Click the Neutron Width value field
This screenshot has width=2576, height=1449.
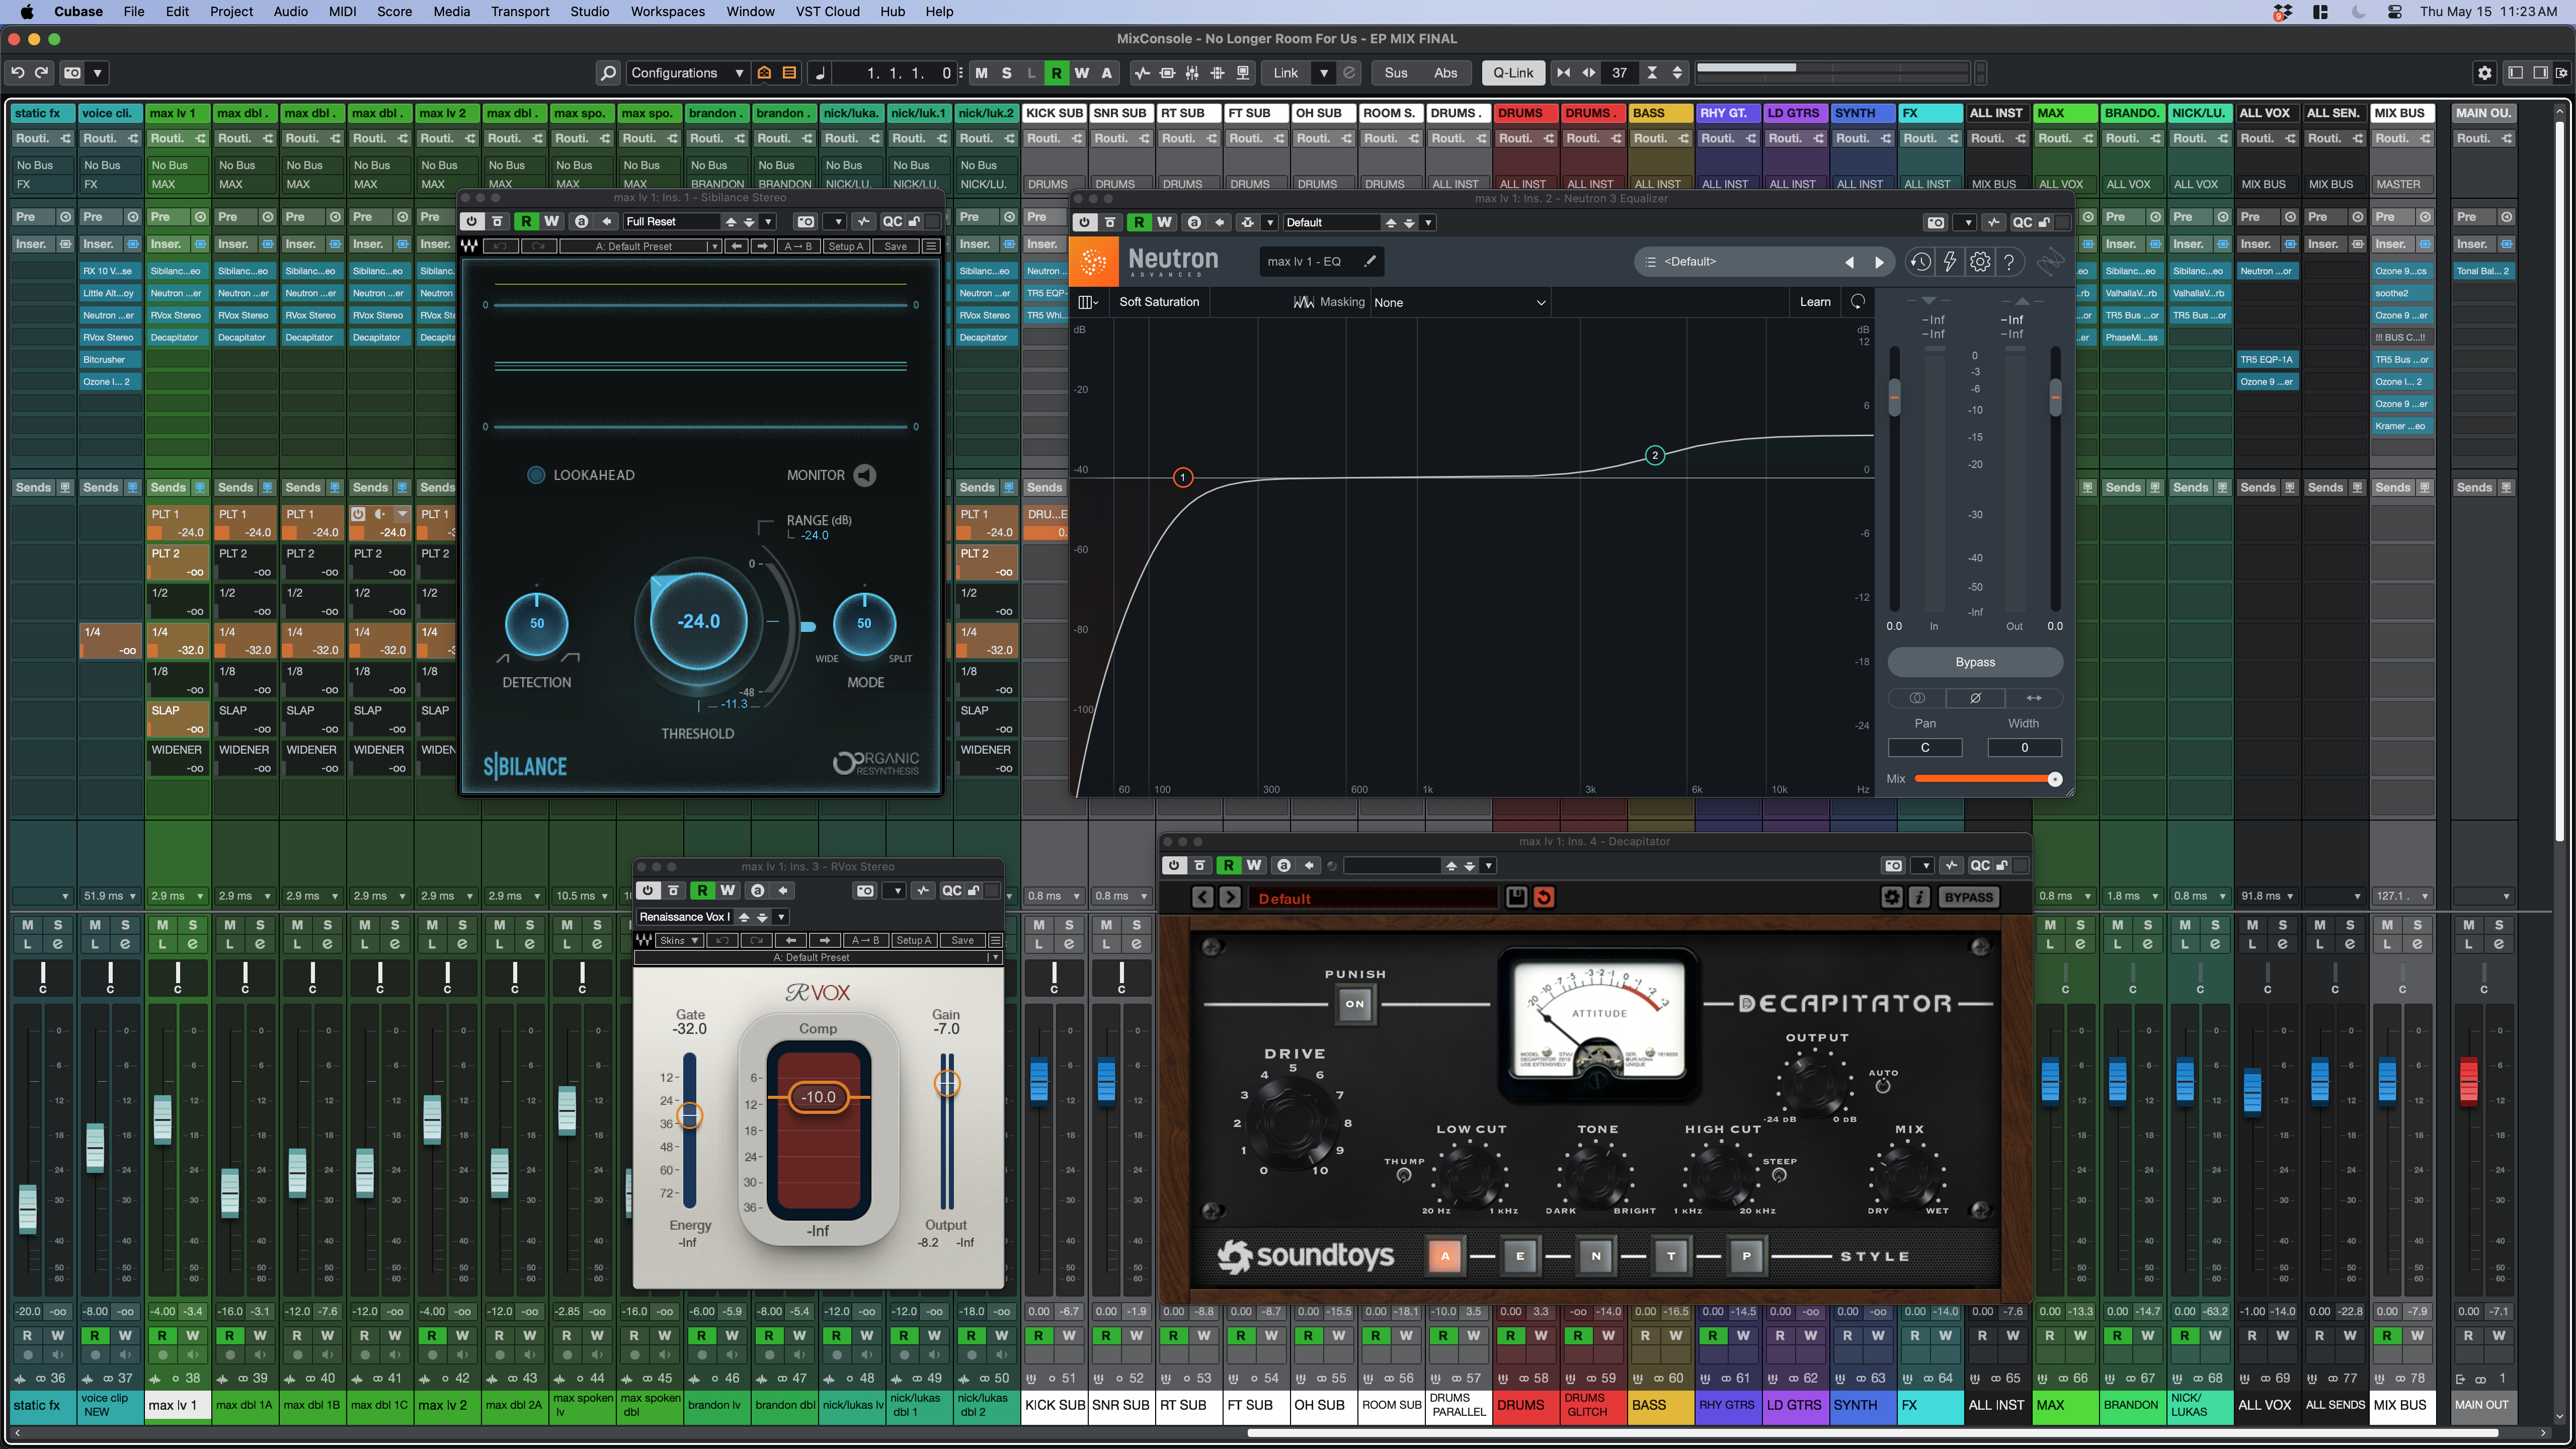pyautogui.click(x=2024, y=747)
